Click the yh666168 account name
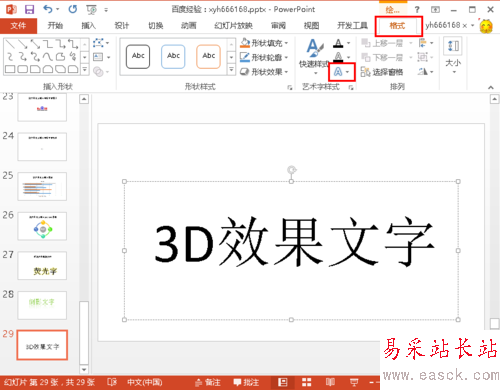This screenshot has width=500, height=390. [443, 25]
